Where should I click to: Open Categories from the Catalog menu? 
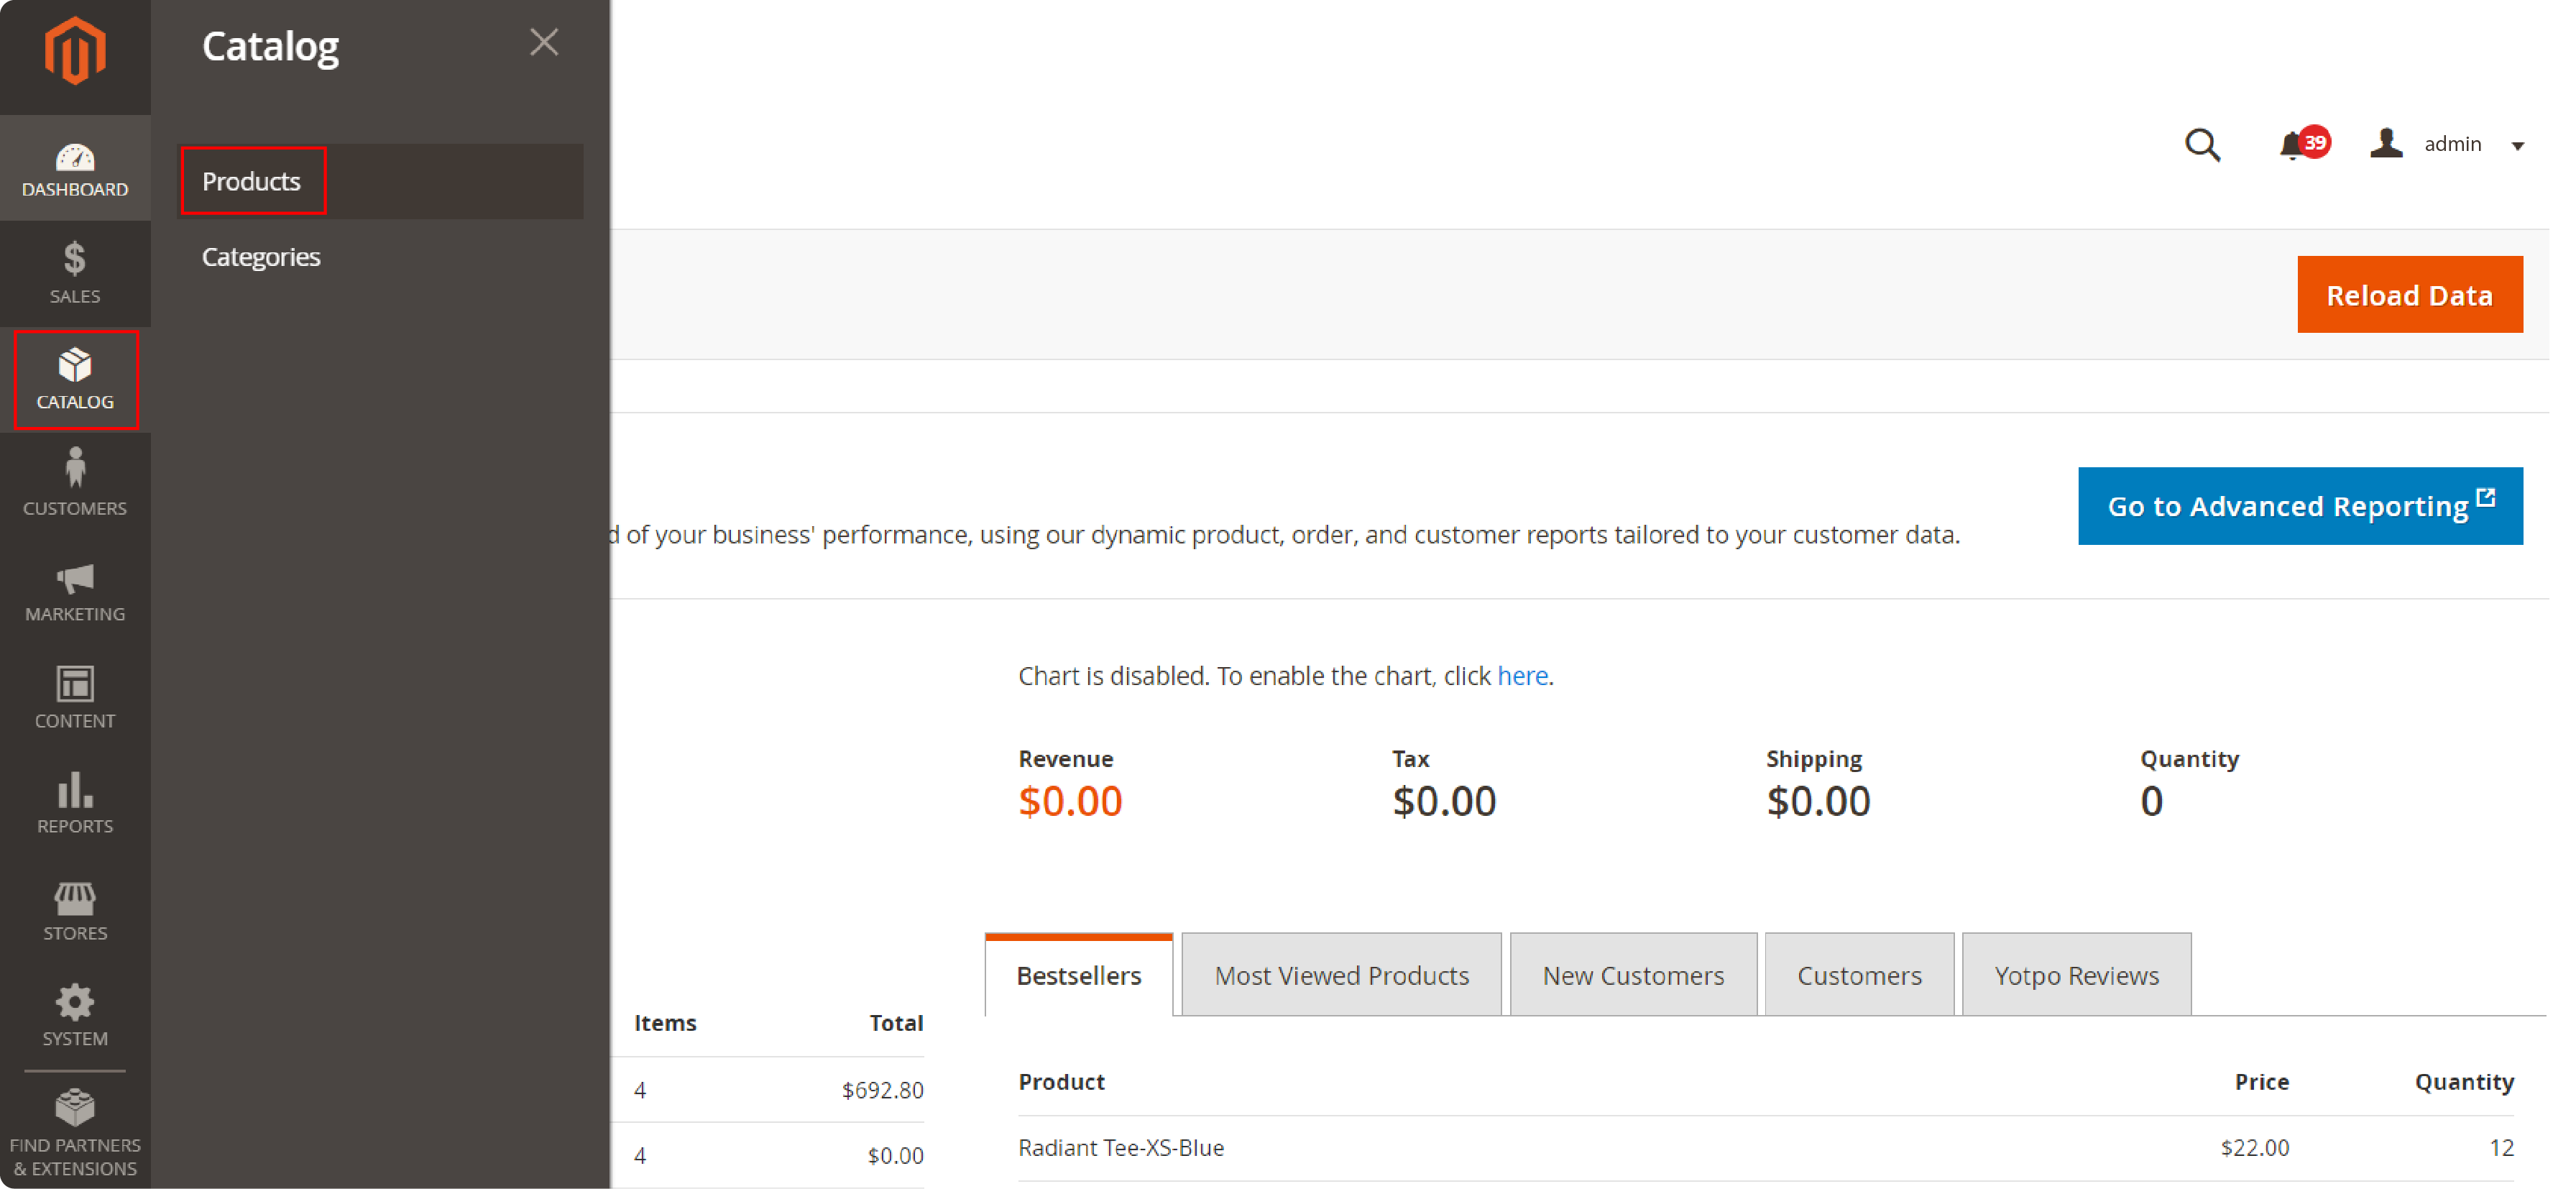(261, 256)
